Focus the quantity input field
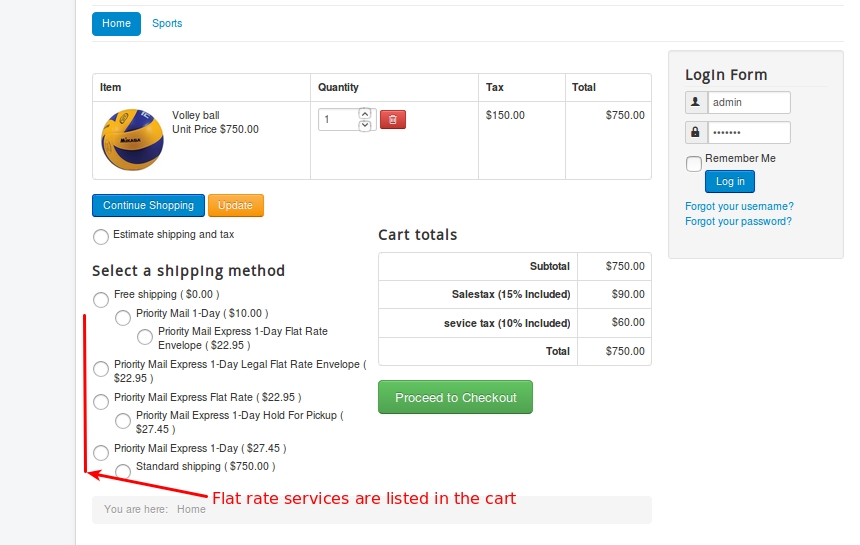This screenshot has height=545, width=860. tap(338, 120)
